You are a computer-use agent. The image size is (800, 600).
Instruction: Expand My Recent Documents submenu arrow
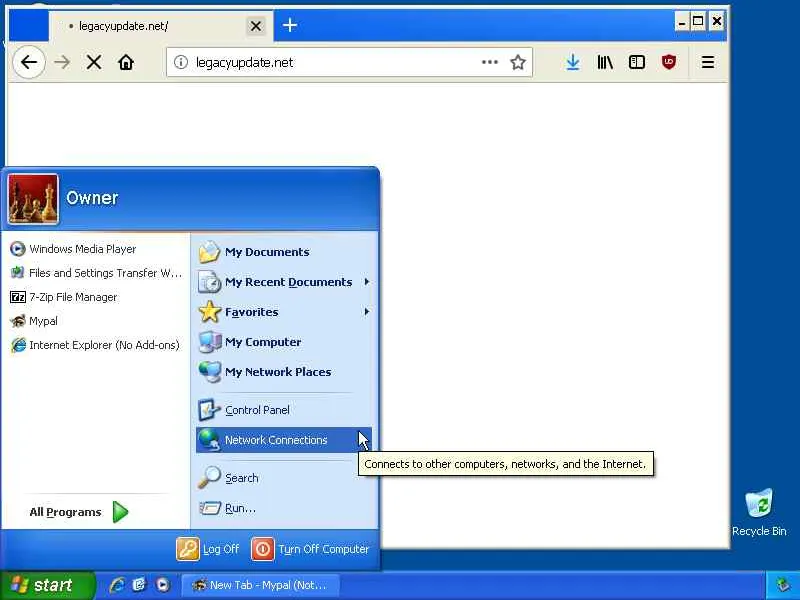[x=366, y=282]
